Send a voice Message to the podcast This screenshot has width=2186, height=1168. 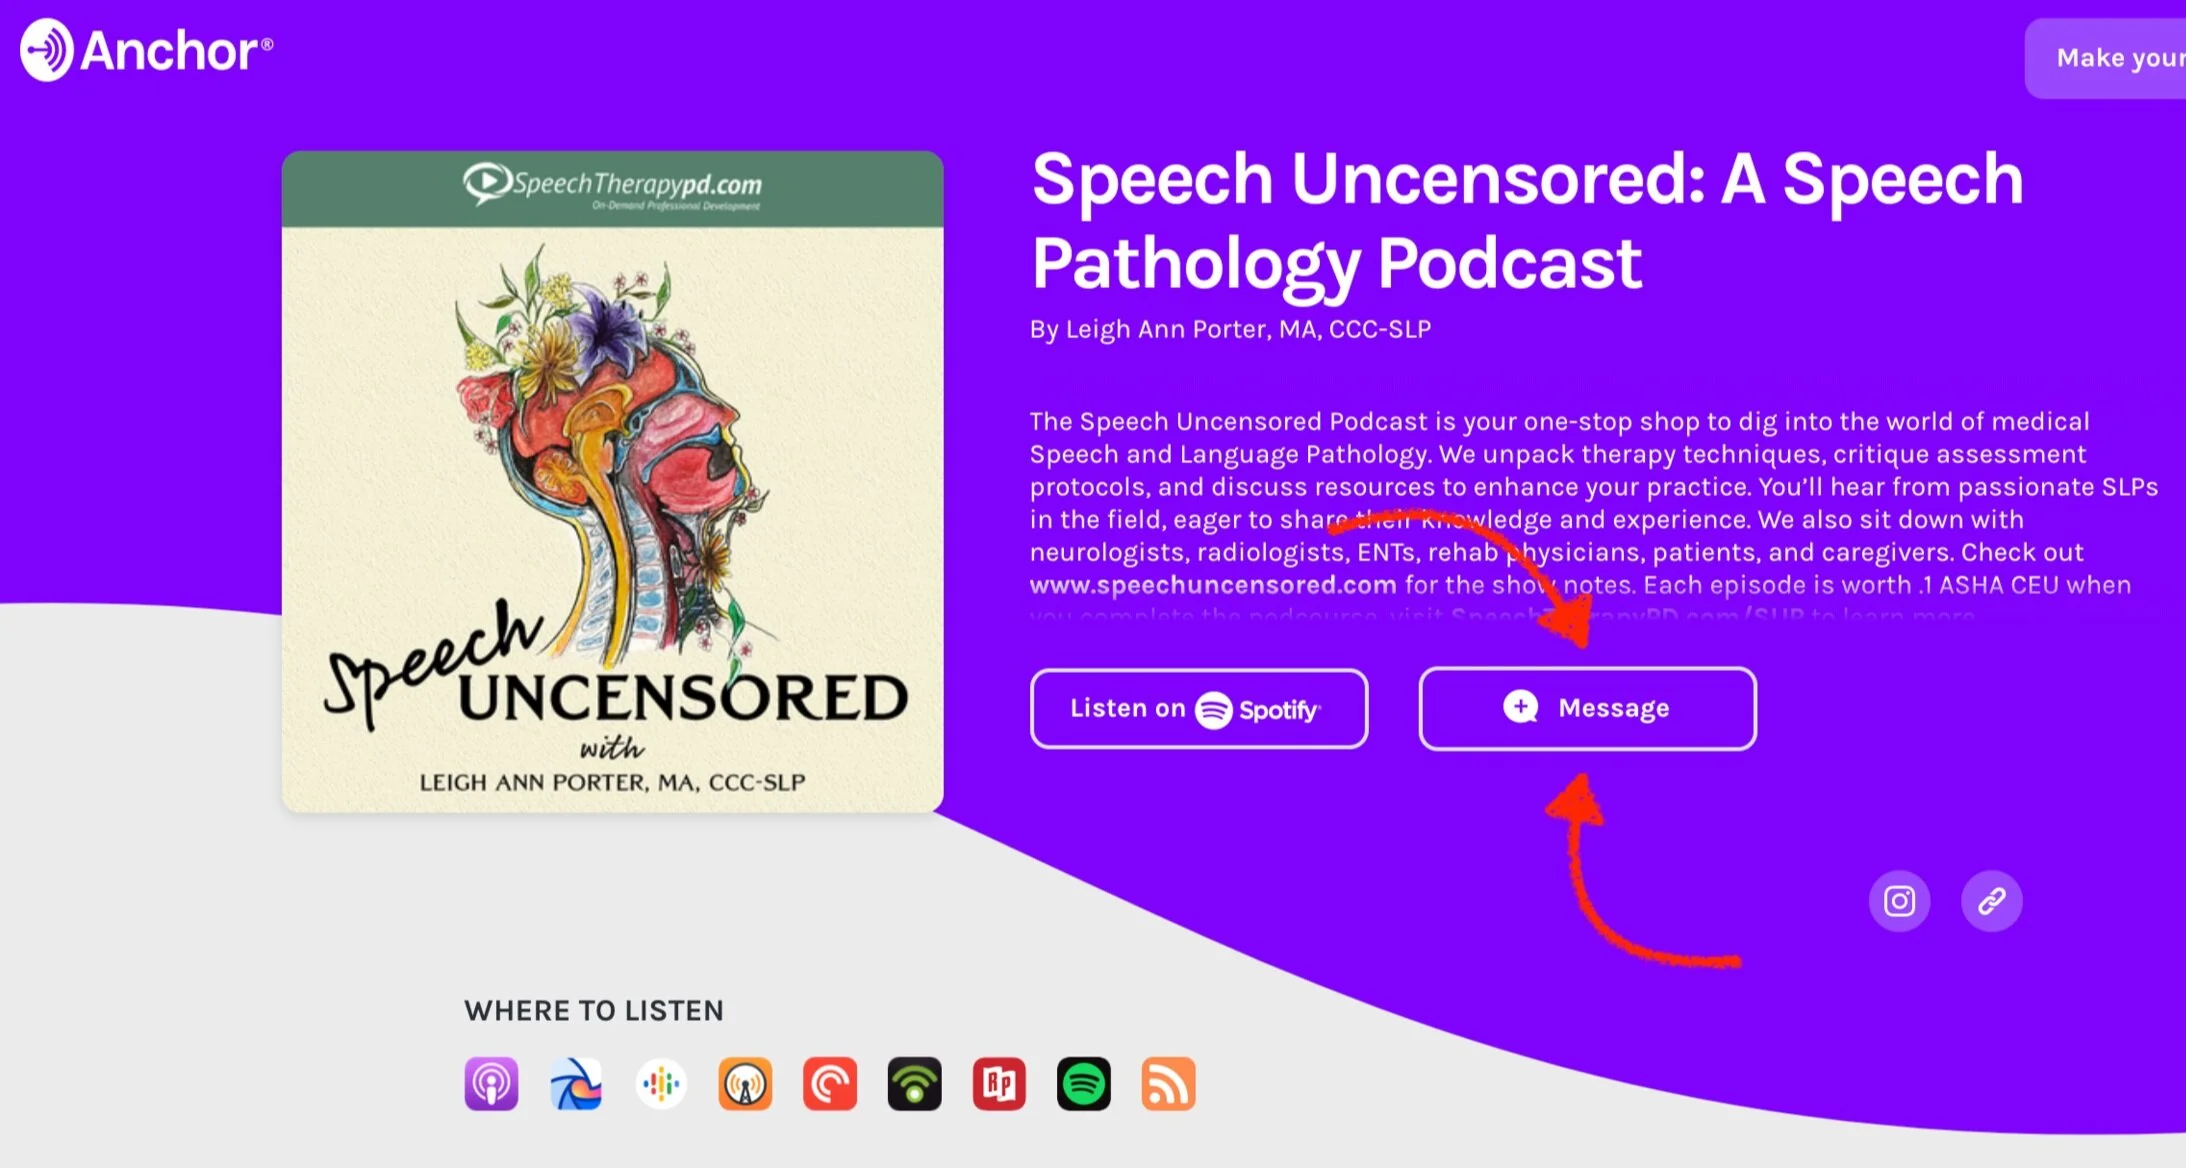coord(1587,708)
